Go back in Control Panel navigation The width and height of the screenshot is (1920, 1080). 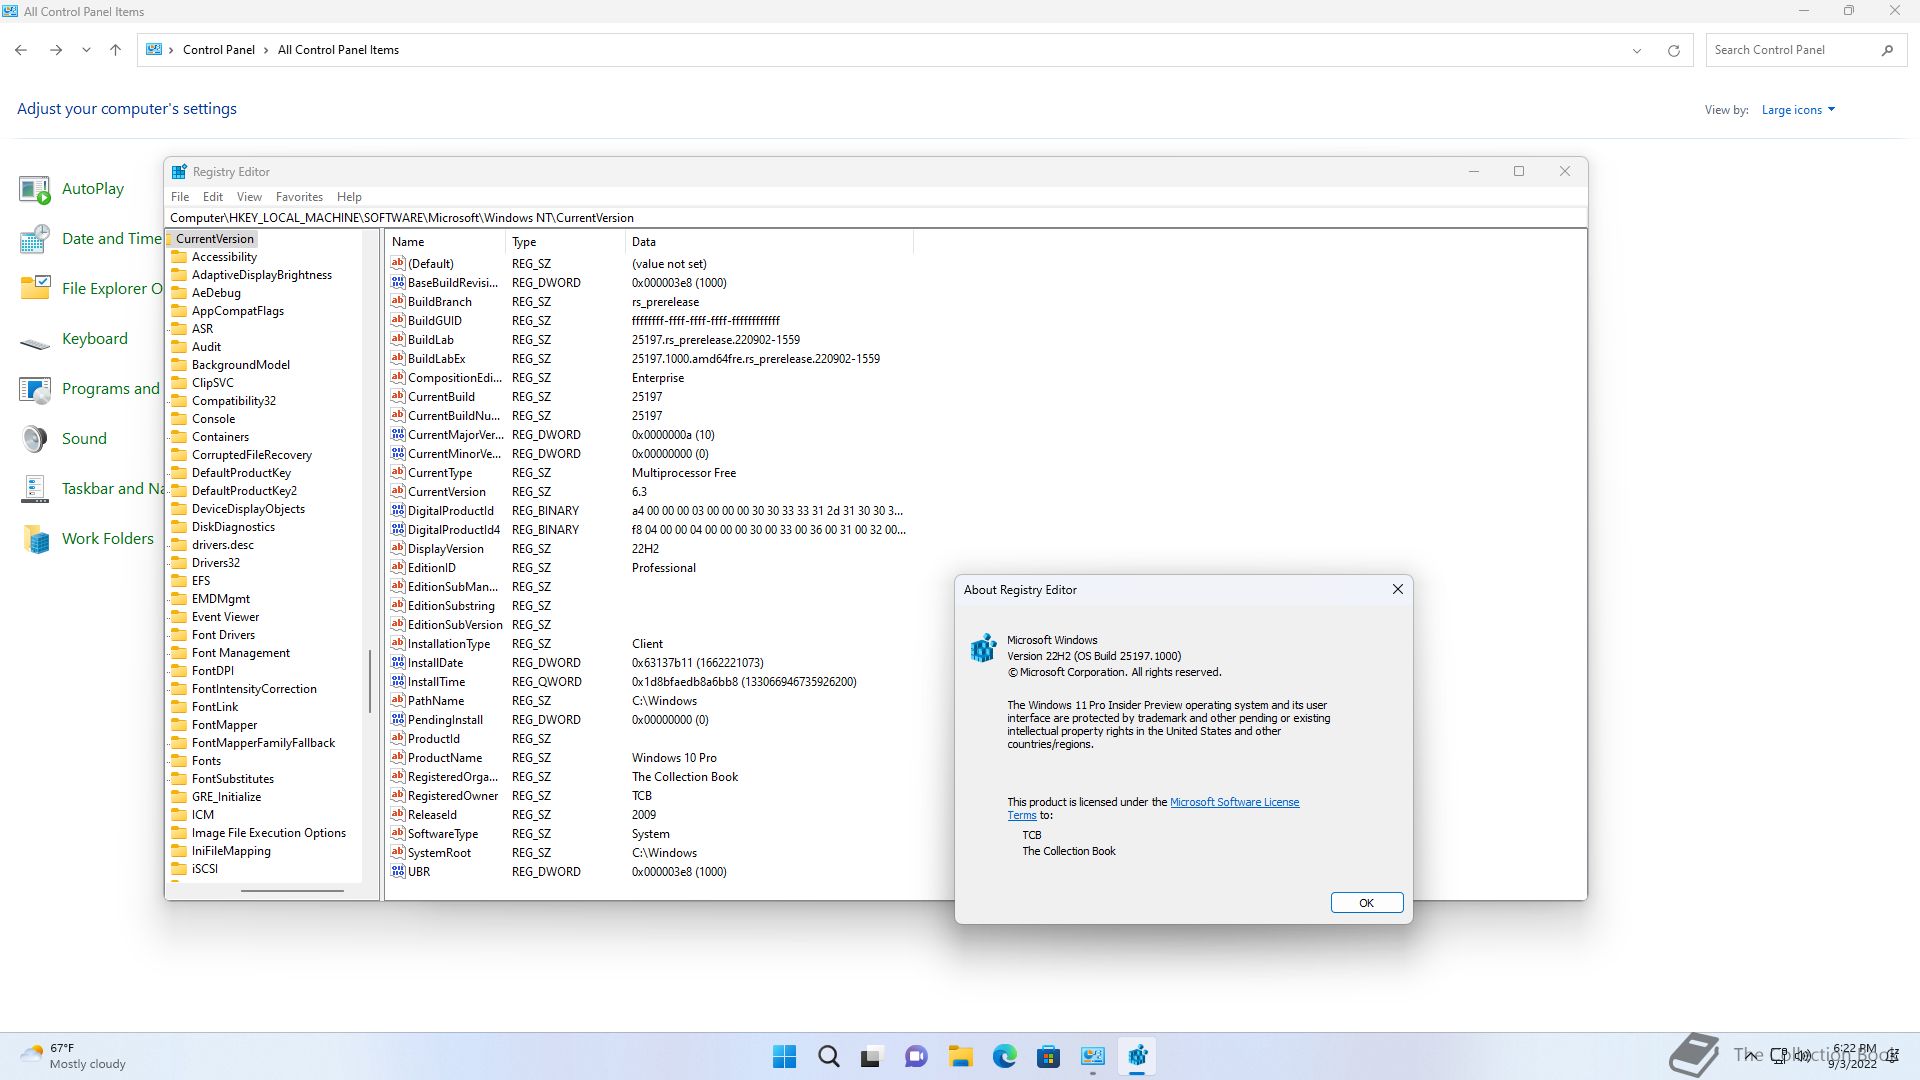click(21, 50)
